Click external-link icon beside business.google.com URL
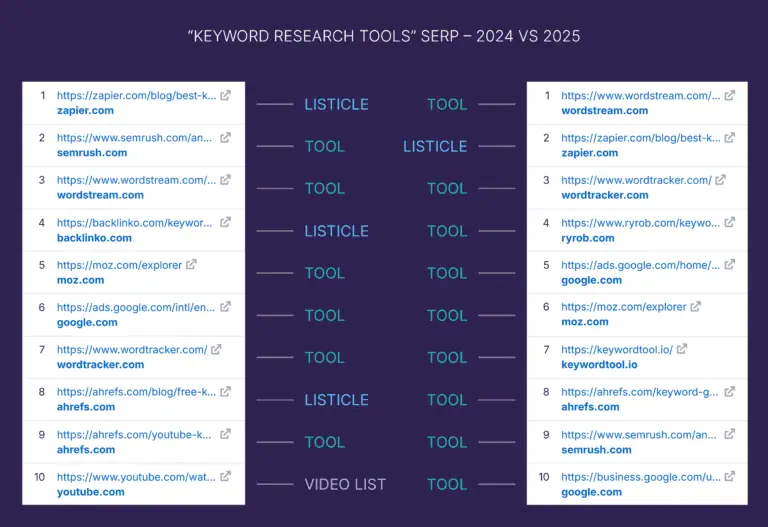The image size is (768, 527). [730, 476]
